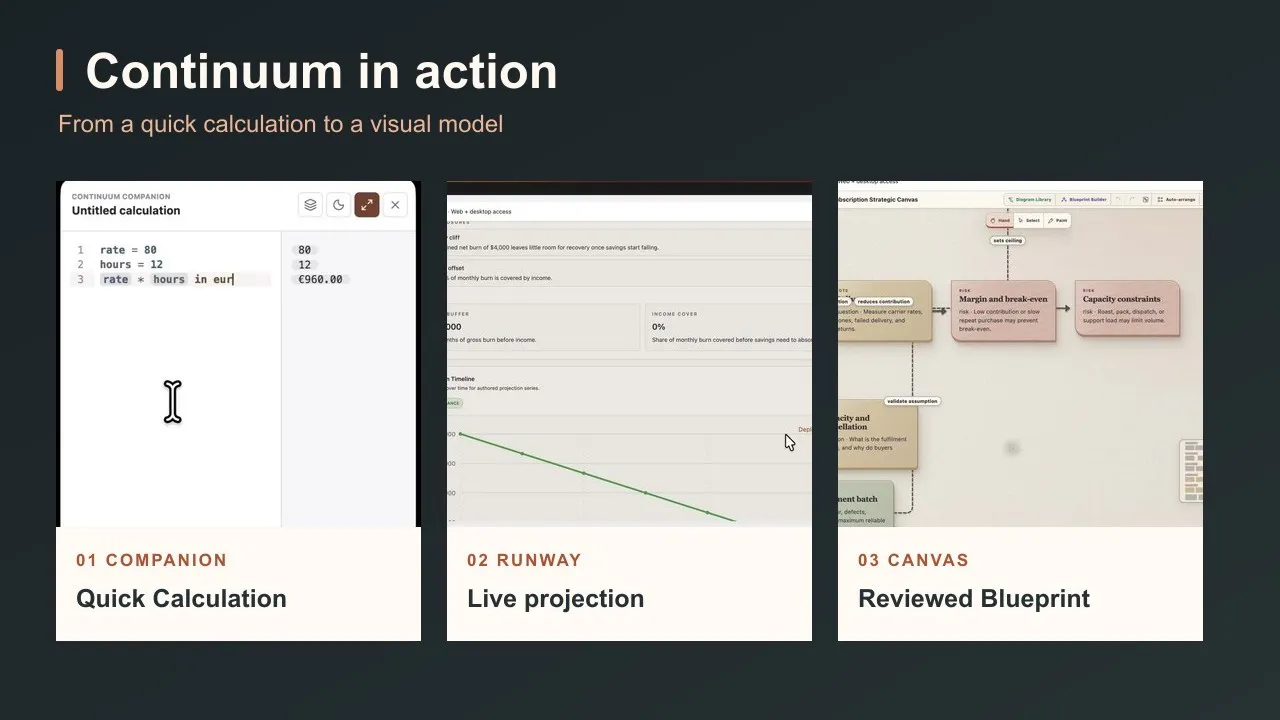
Task: Toggle dark mode with the moon icon
Action: (x=339, y=205)
